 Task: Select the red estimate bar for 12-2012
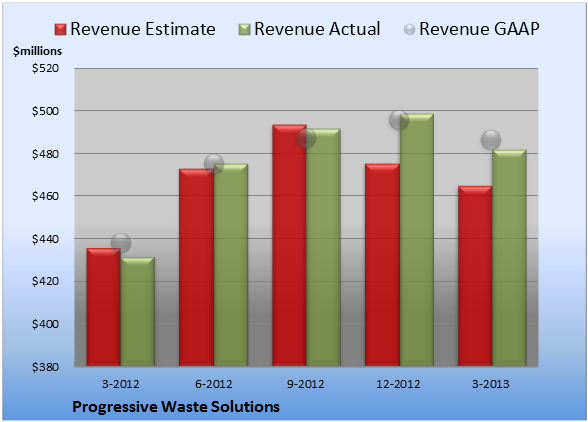click(382, 265)
